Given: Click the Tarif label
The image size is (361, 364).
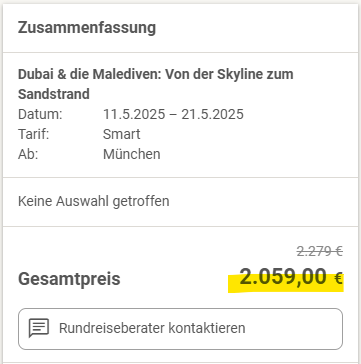Looking at the screenshot, I should [33, 134].
